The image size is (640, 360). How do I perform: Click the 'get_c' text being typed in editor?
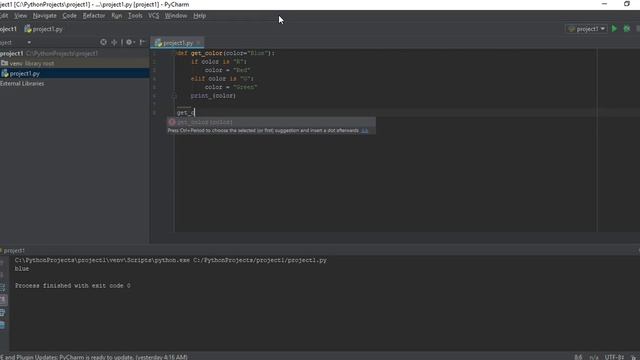point(186,113)
